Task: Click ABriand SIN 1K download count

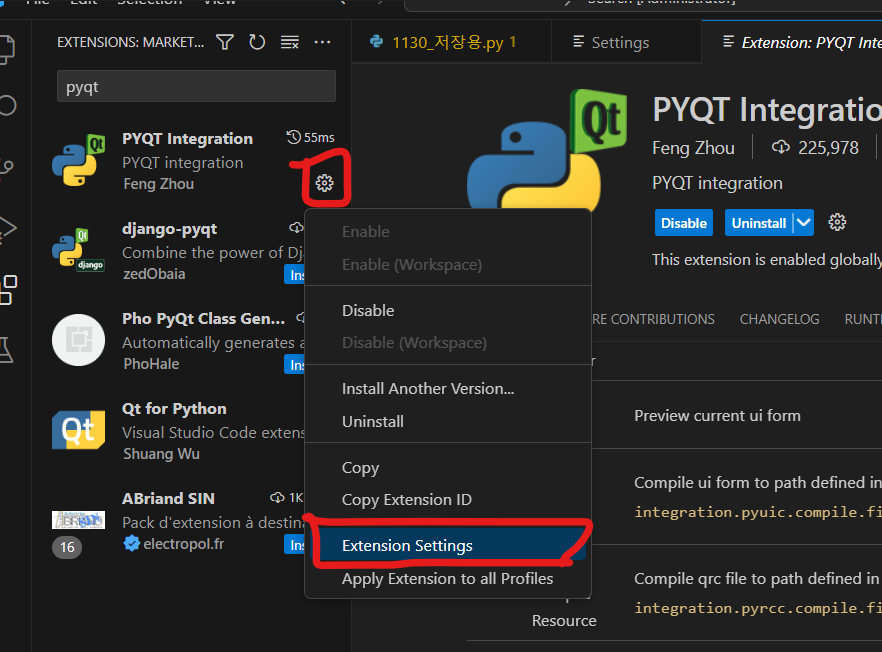Action: [287, 497]
